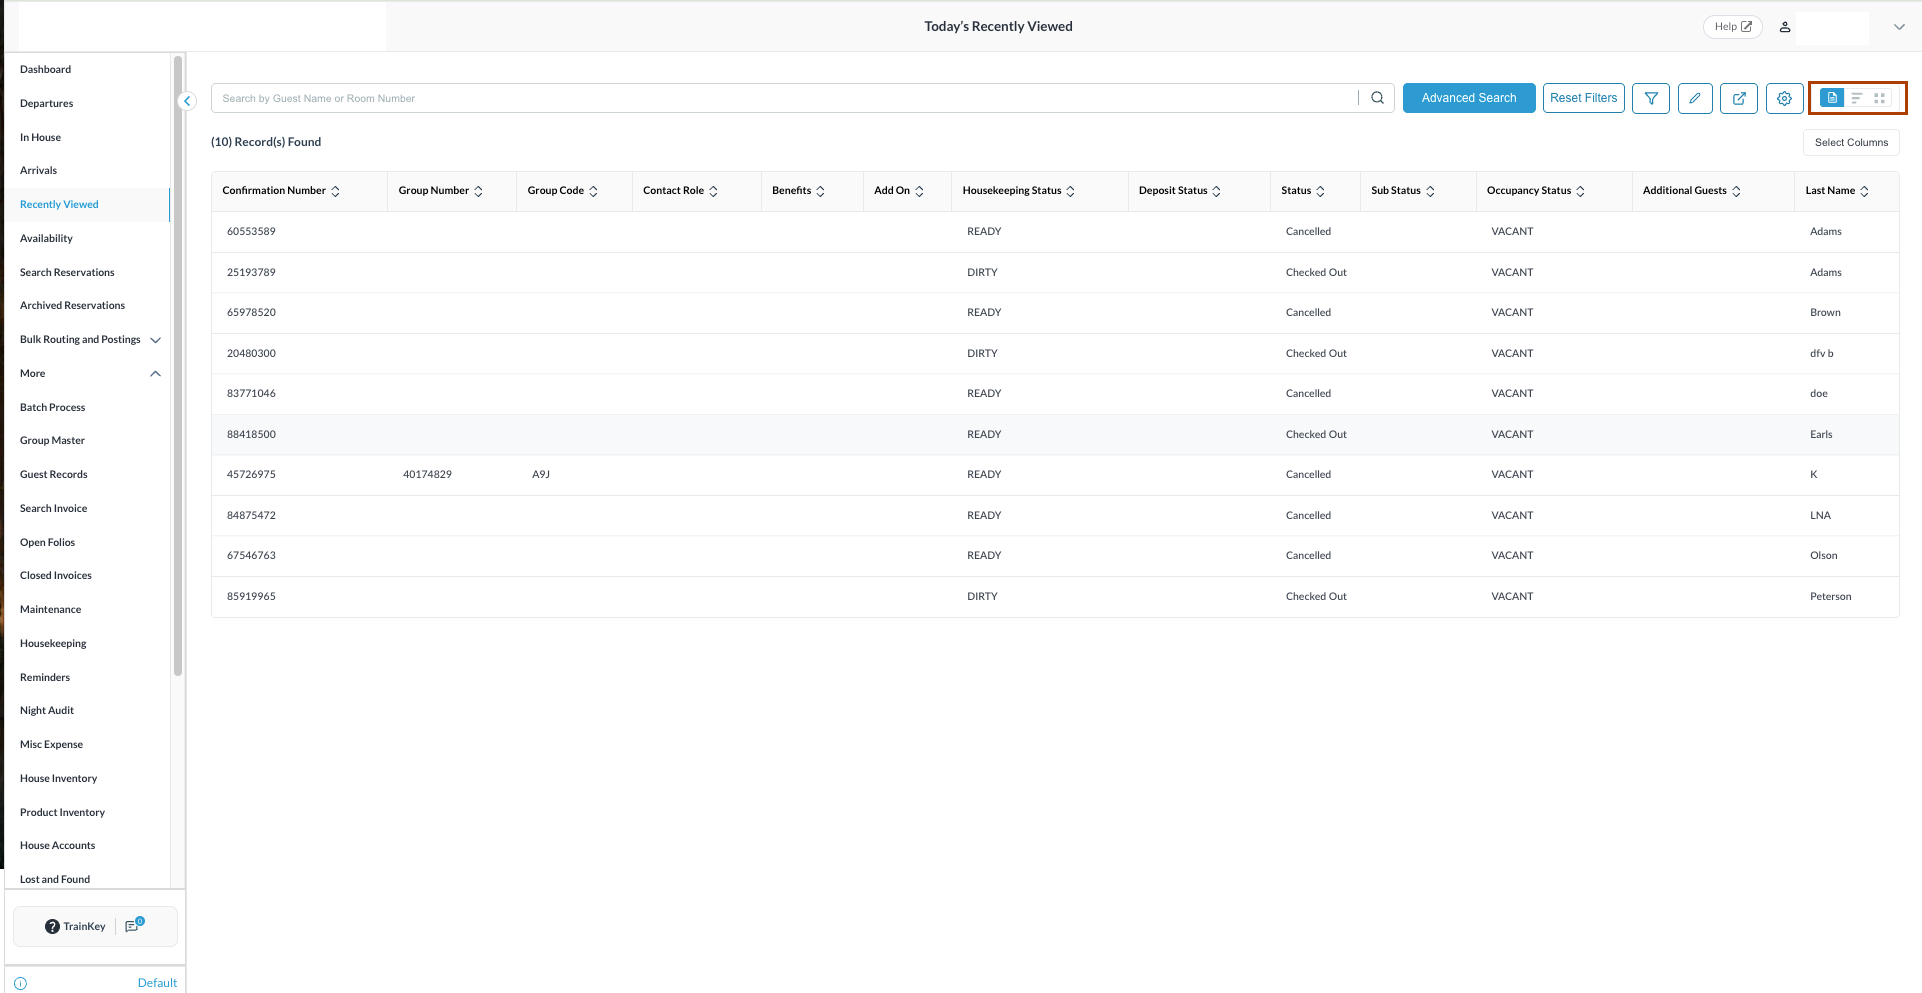Open the gear settings icon in toolbar
This screenshot has width=1922, height=993.
[x=1784, y=98]
